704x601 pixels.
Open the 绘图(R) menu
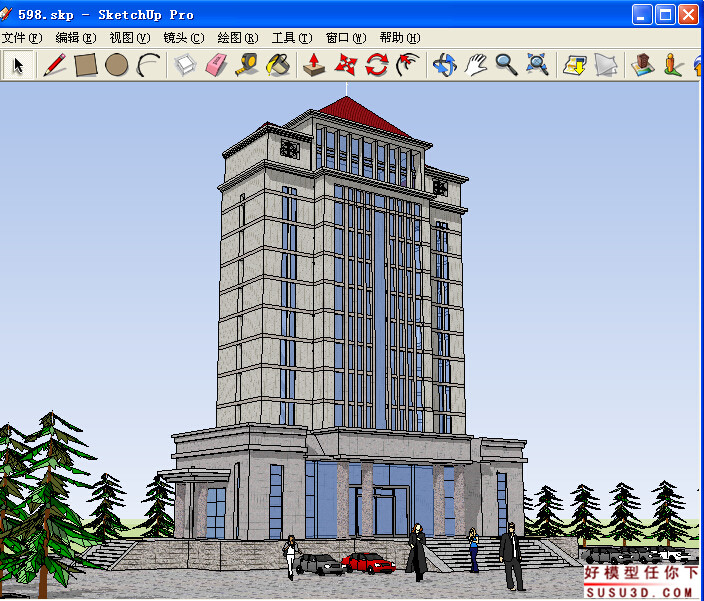click(238, 38)
